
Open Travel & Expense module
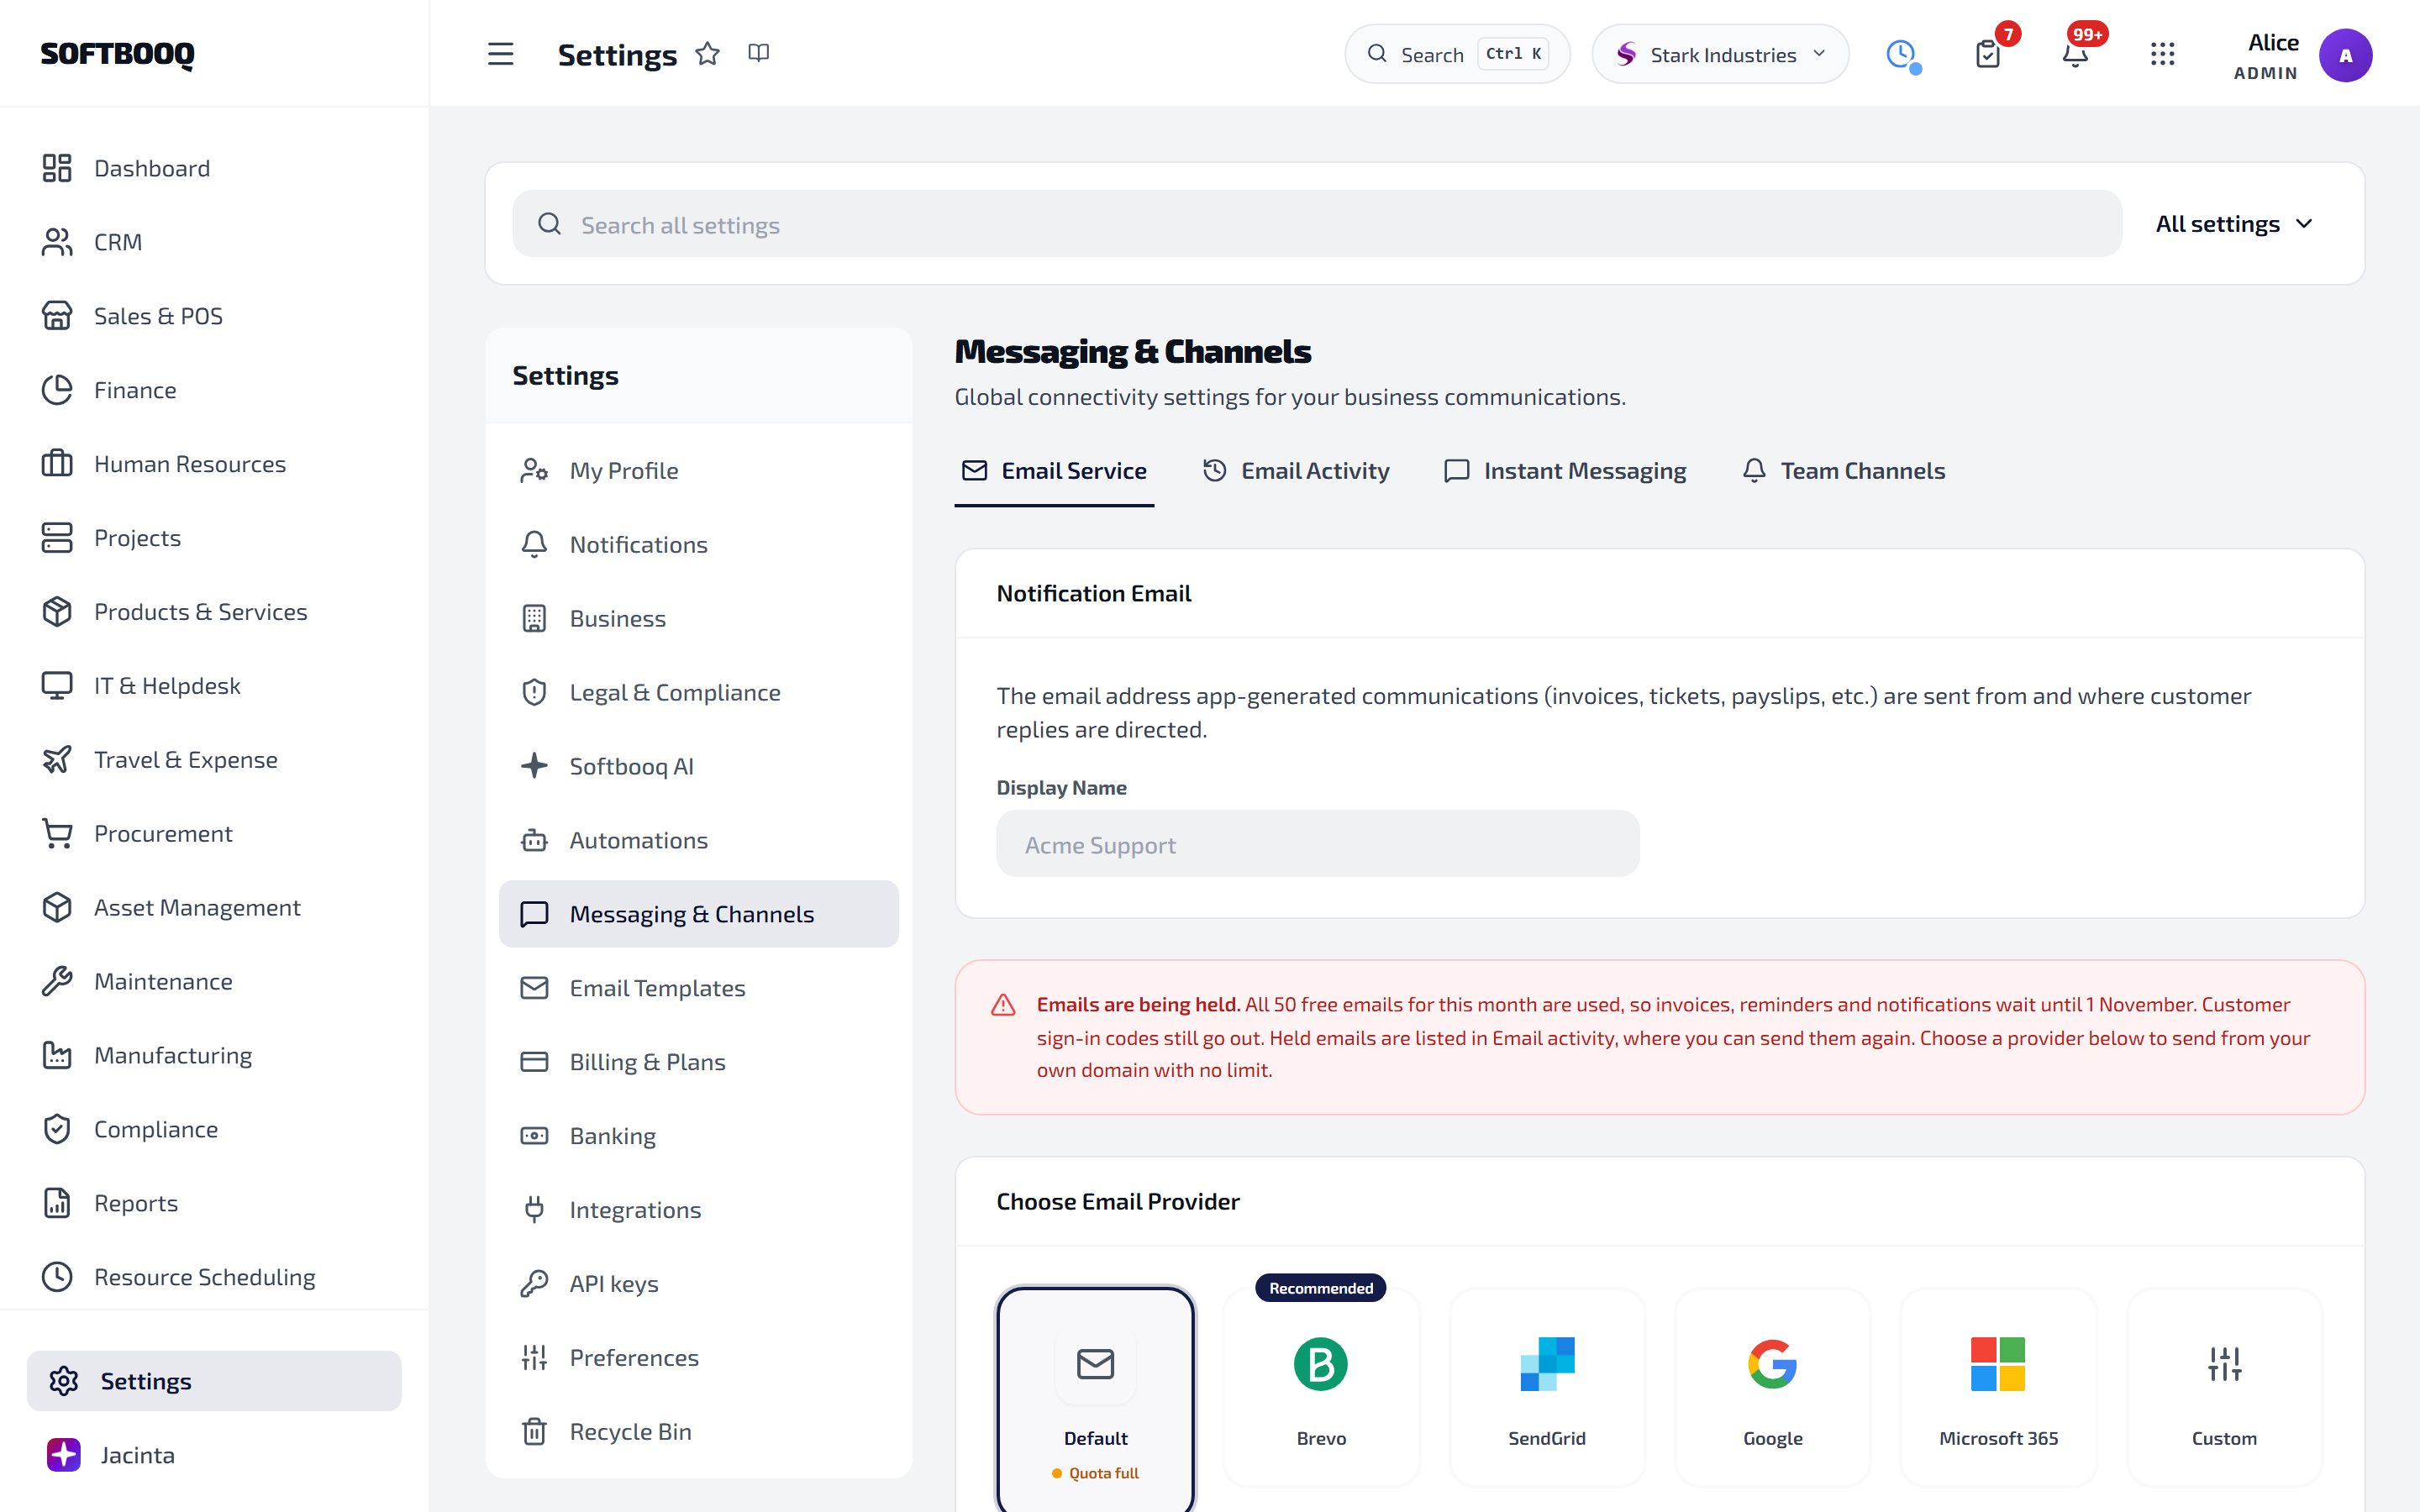(x=214, y=760)
